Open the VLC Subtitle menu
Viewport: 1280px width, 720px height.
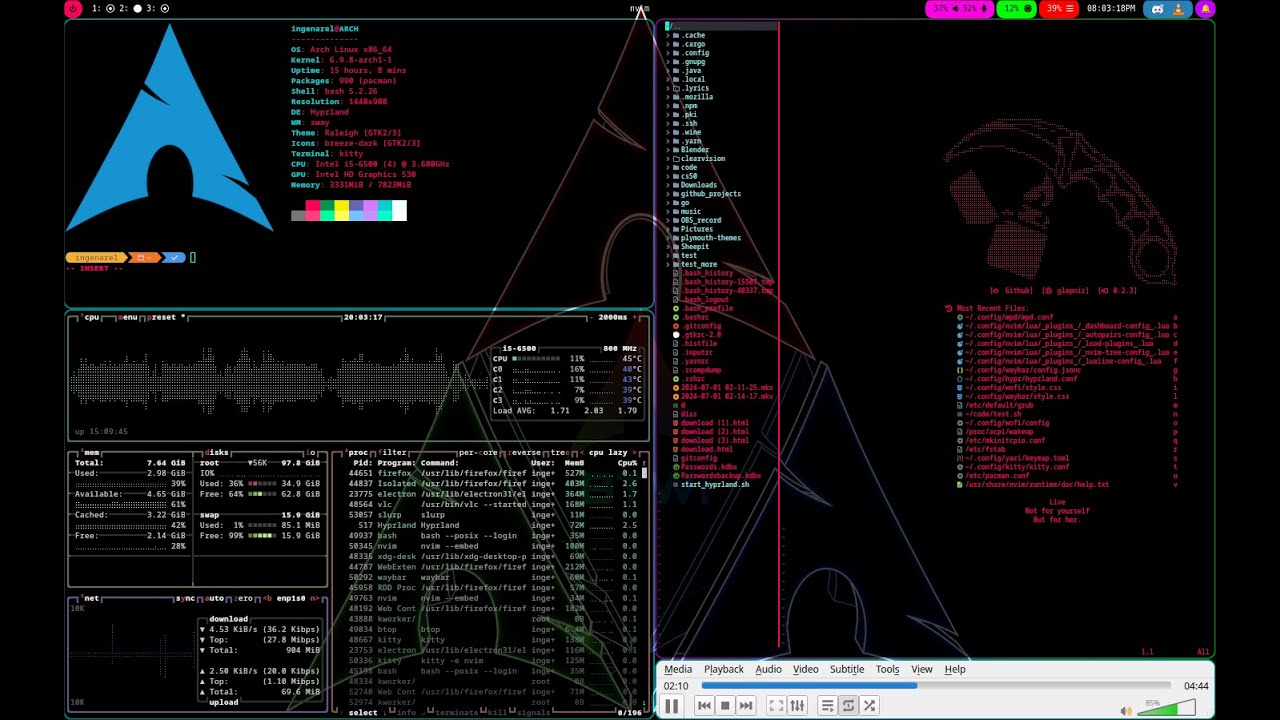coord(847,669)
